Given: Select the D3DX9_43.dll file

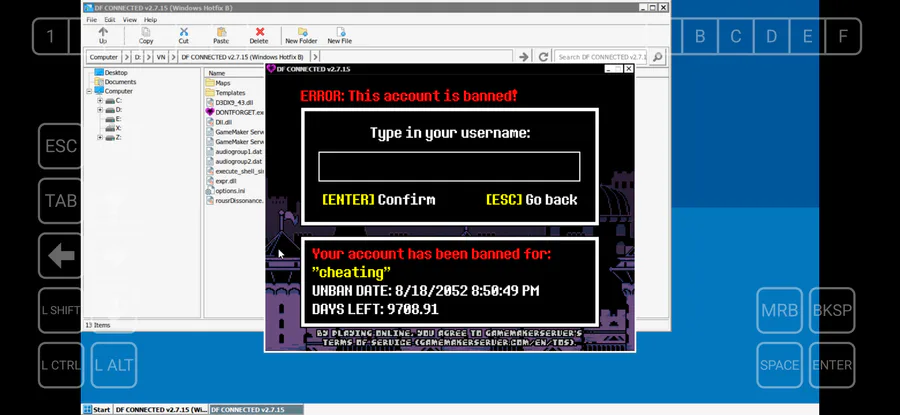Looking at the screenshot, I should coord(230,102).
